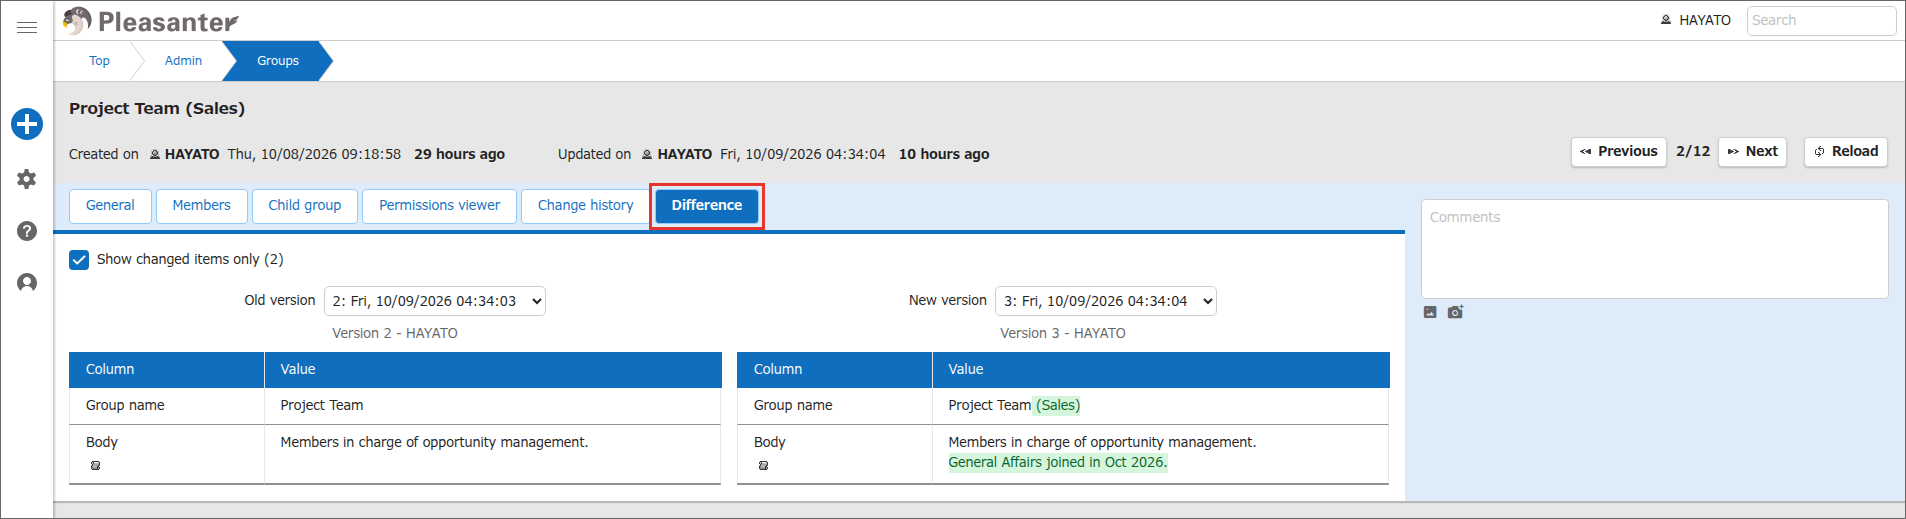Open the Change history tab
Screen dimensions: 1906x519
pos(585,206)
